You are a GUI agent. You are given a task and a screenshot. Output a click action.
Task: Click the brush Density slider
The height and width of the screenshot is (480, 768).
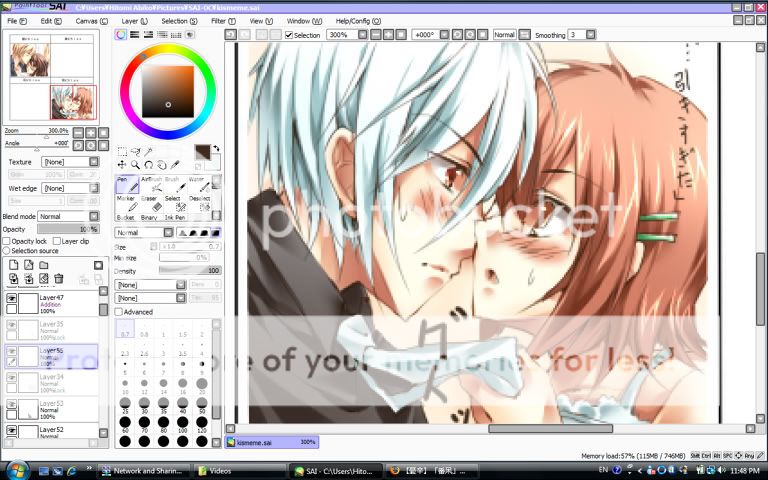tap(190, 270)
